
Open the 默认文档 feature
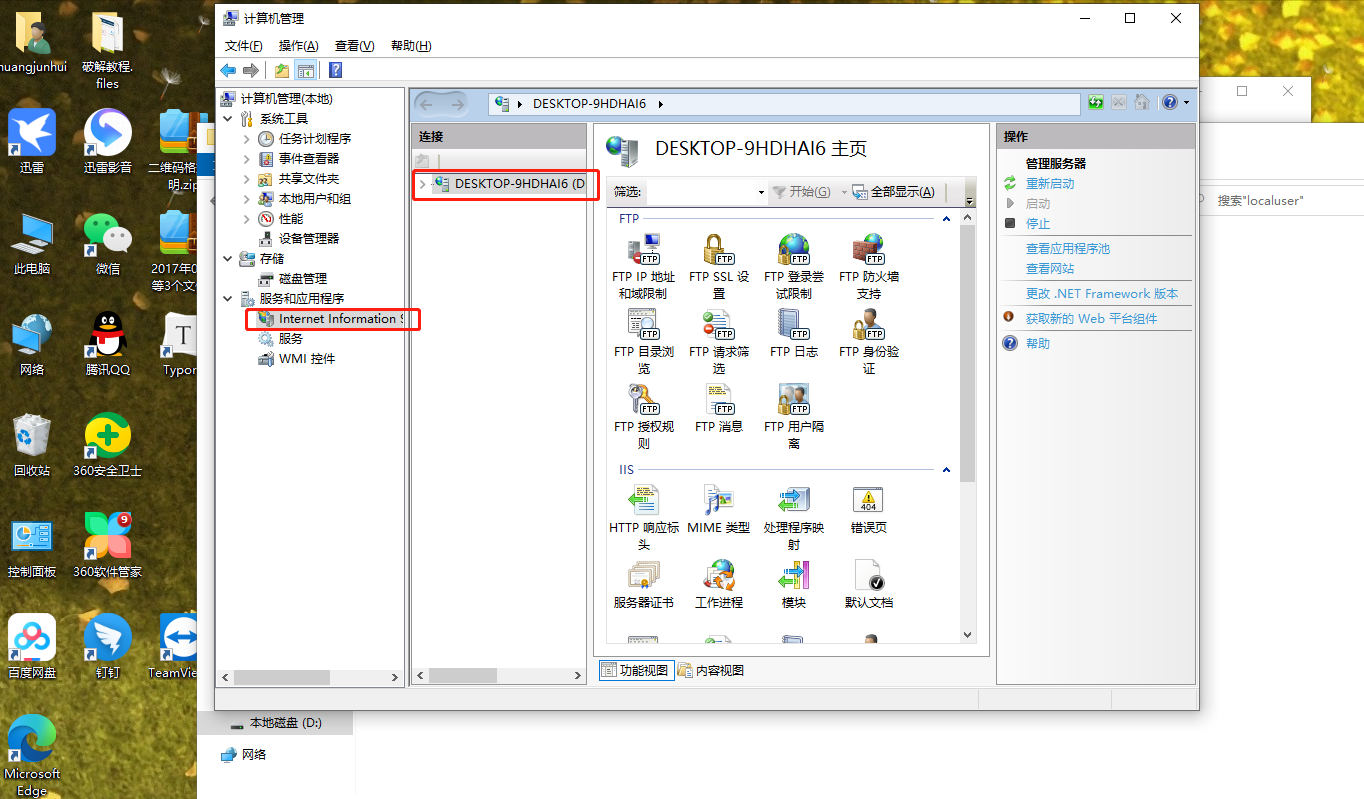(868, 585)
